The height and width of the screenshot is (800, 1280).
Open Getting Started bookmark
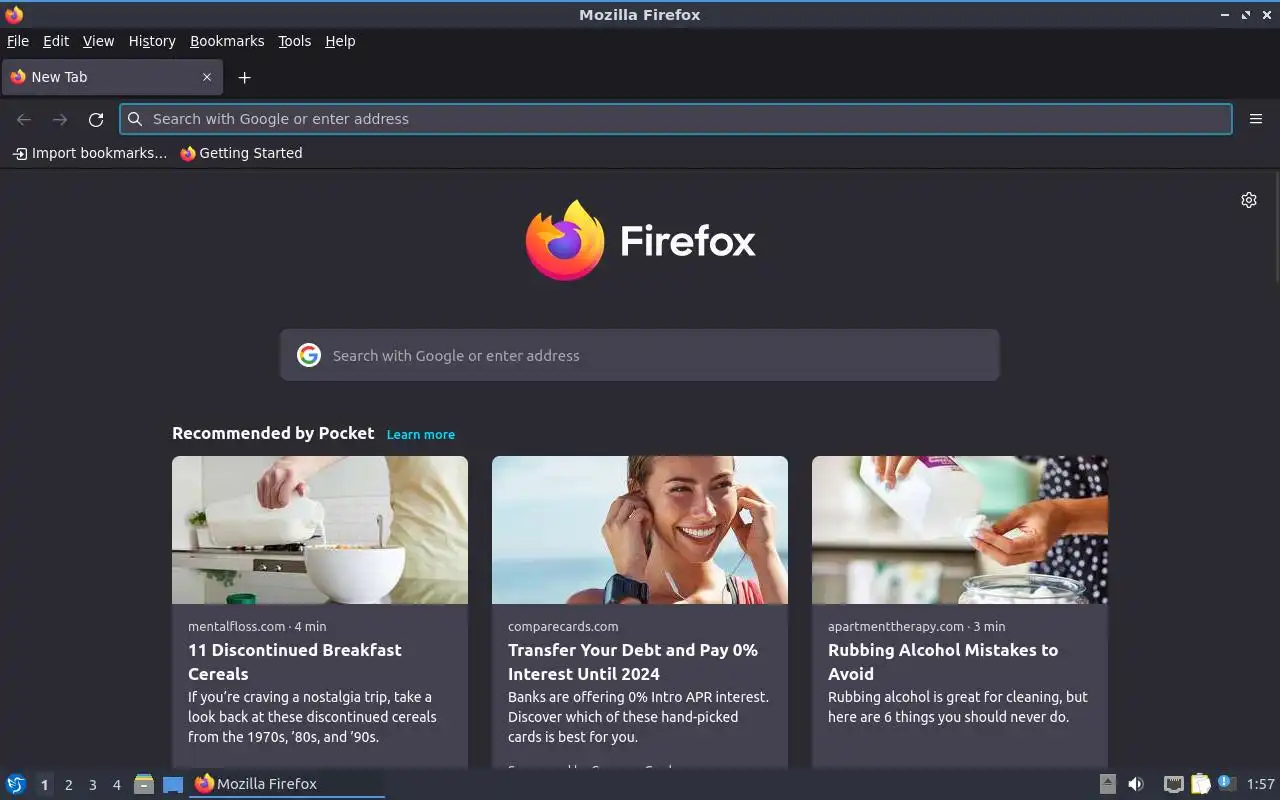pyautogui.click(x=241, y=153)
